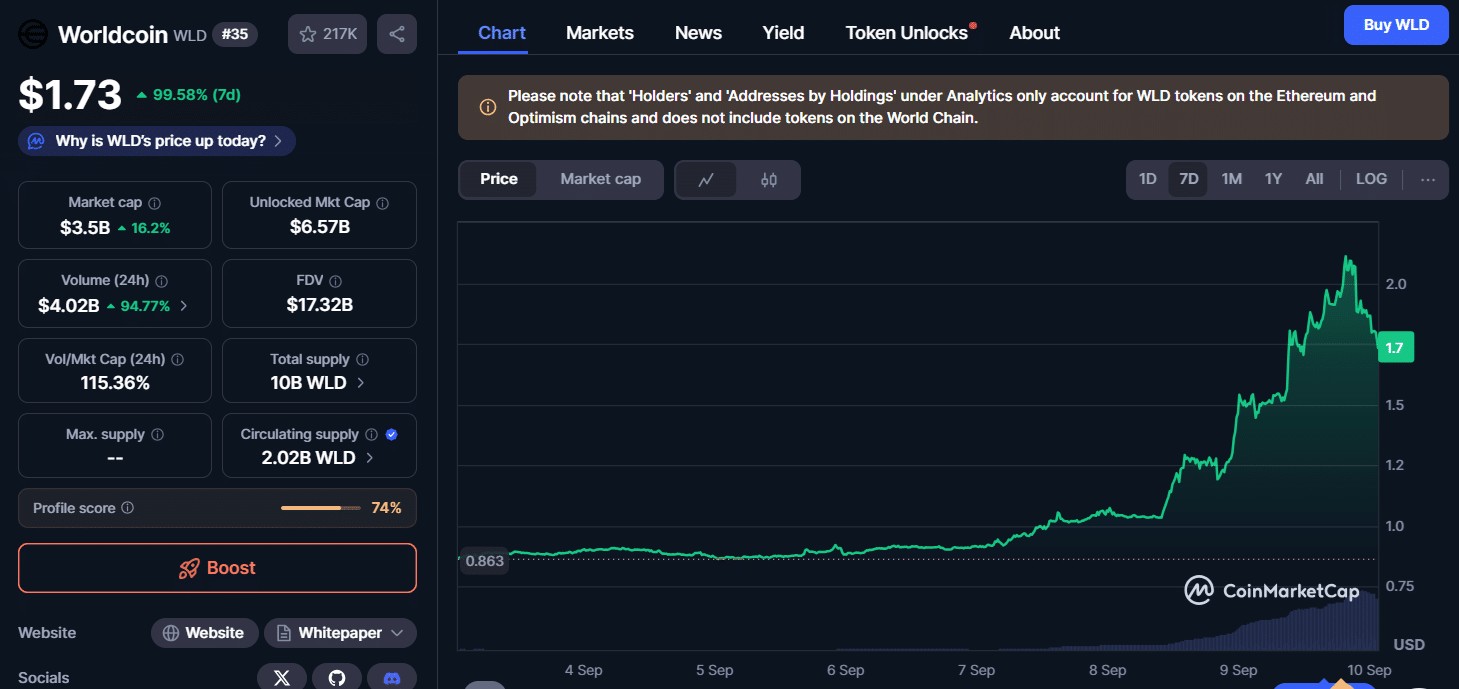This screenshot has height=689, width=1459.
Task: Set chart range to All
Action: click(1314, 179)
